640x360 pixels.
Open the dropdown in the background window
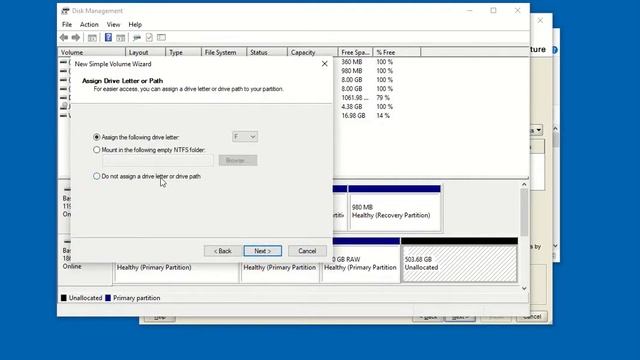pos(538,131)
